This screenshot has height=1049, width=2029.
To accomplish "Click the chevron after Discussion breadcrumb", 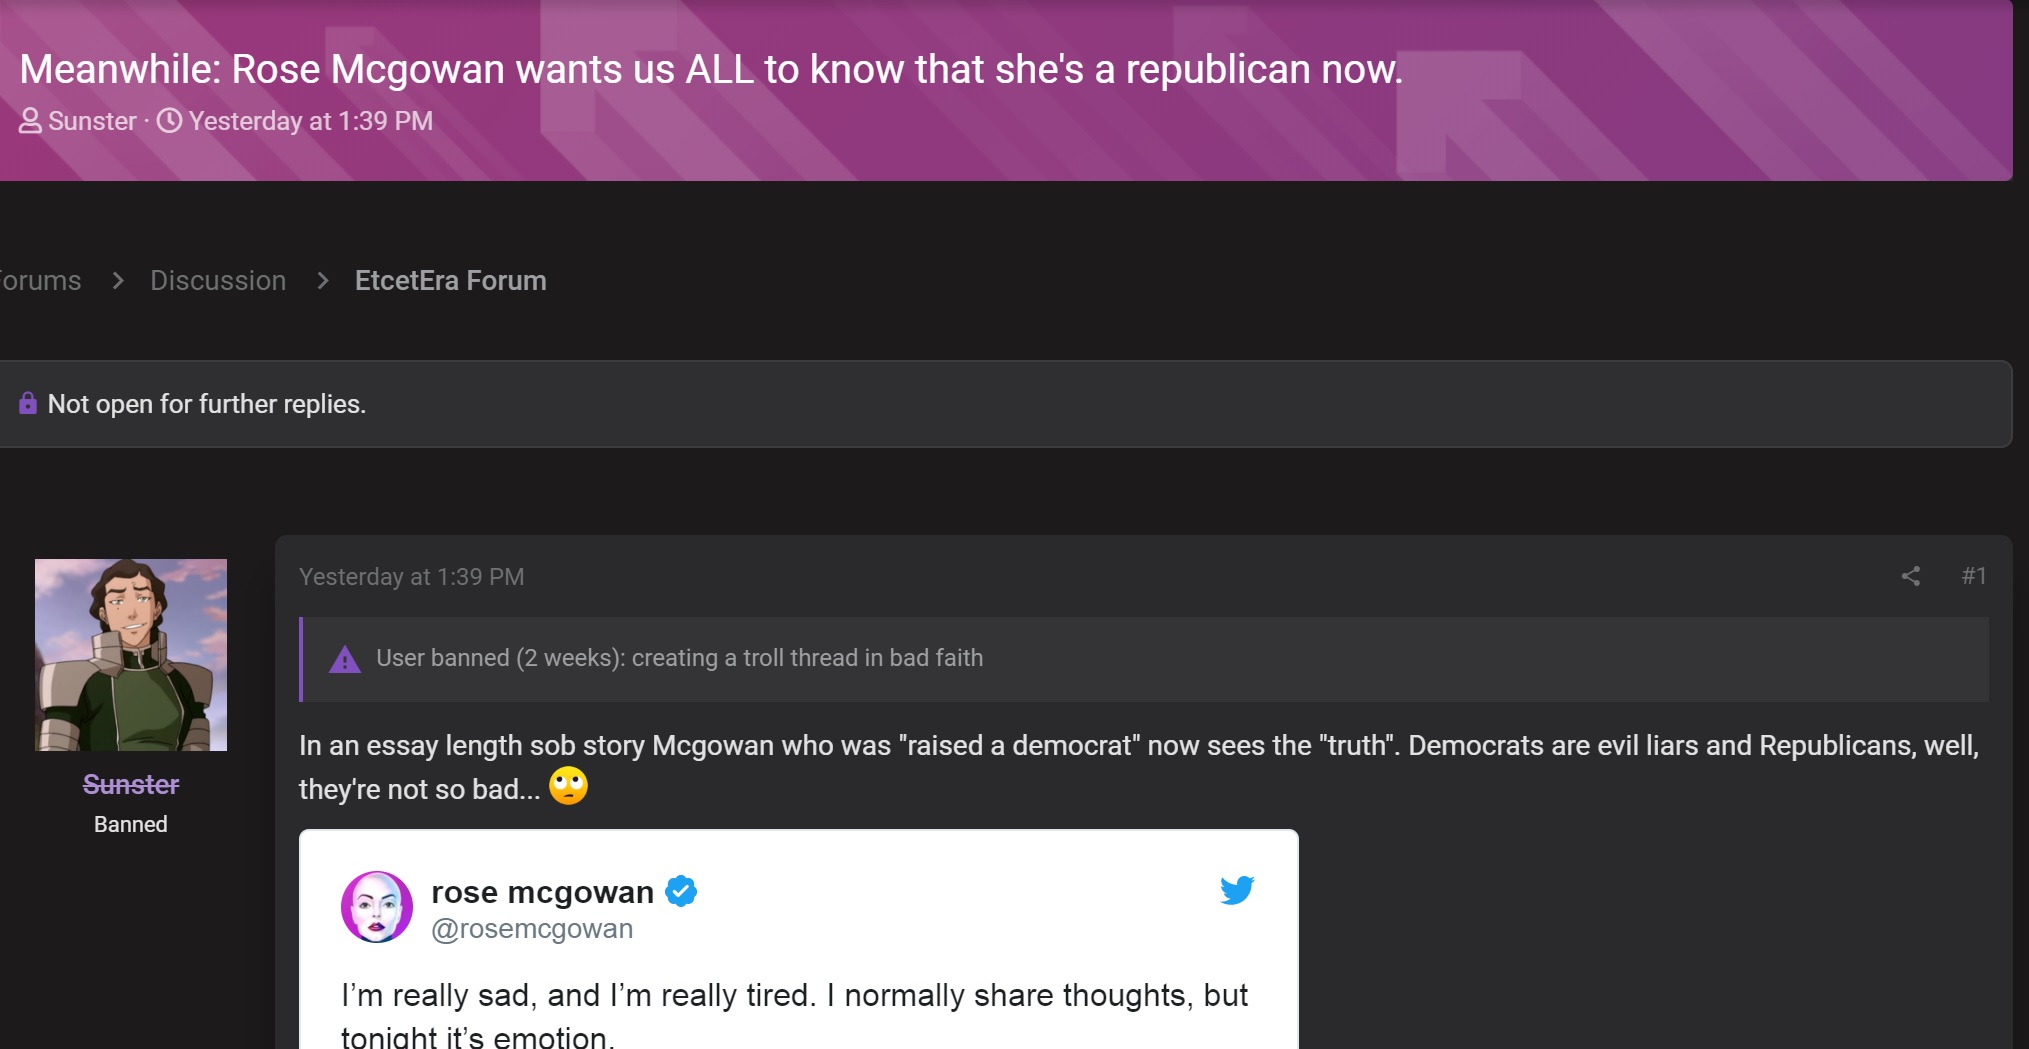I will (x=322, y=281).
